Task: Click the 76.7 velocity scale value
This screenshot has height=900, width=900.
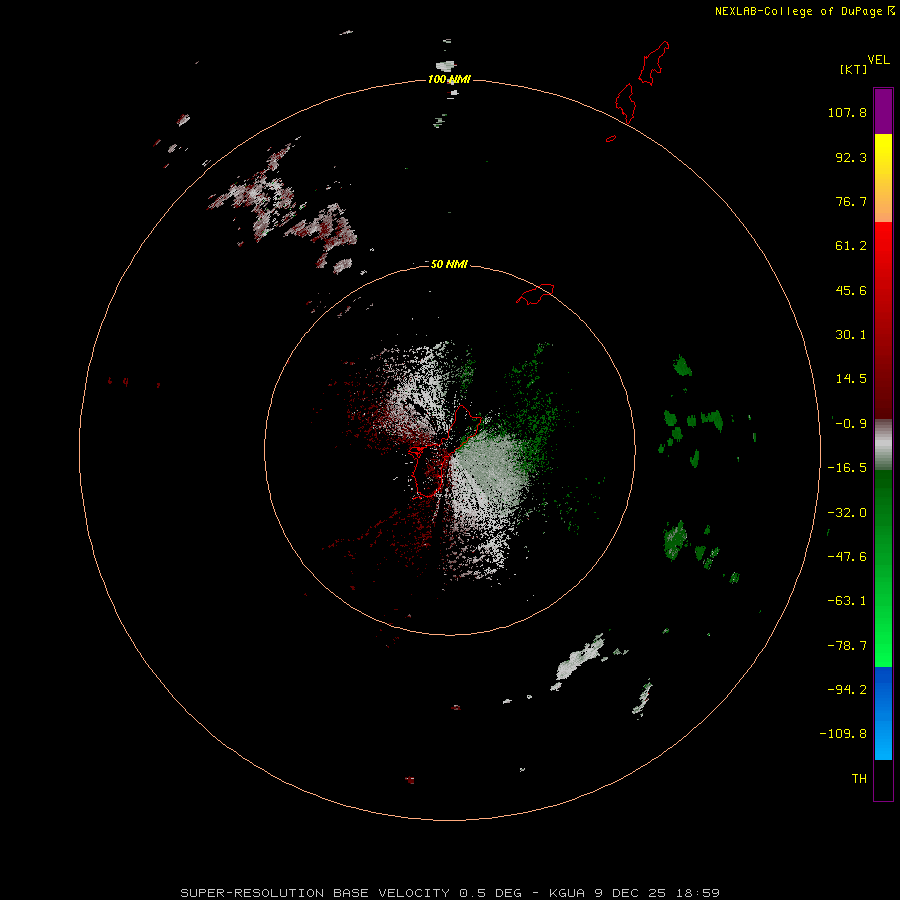Action: (x=851, y=201)
